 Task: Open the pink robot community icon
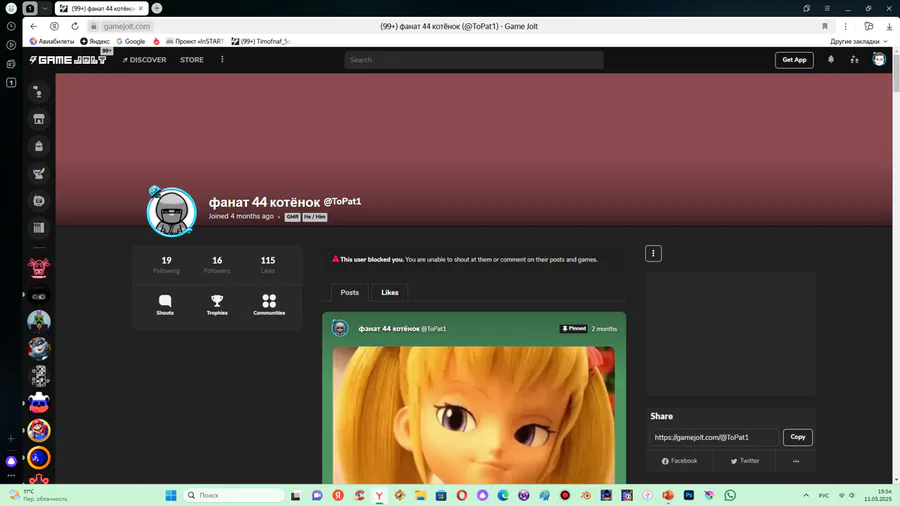(x=38, y=268)
